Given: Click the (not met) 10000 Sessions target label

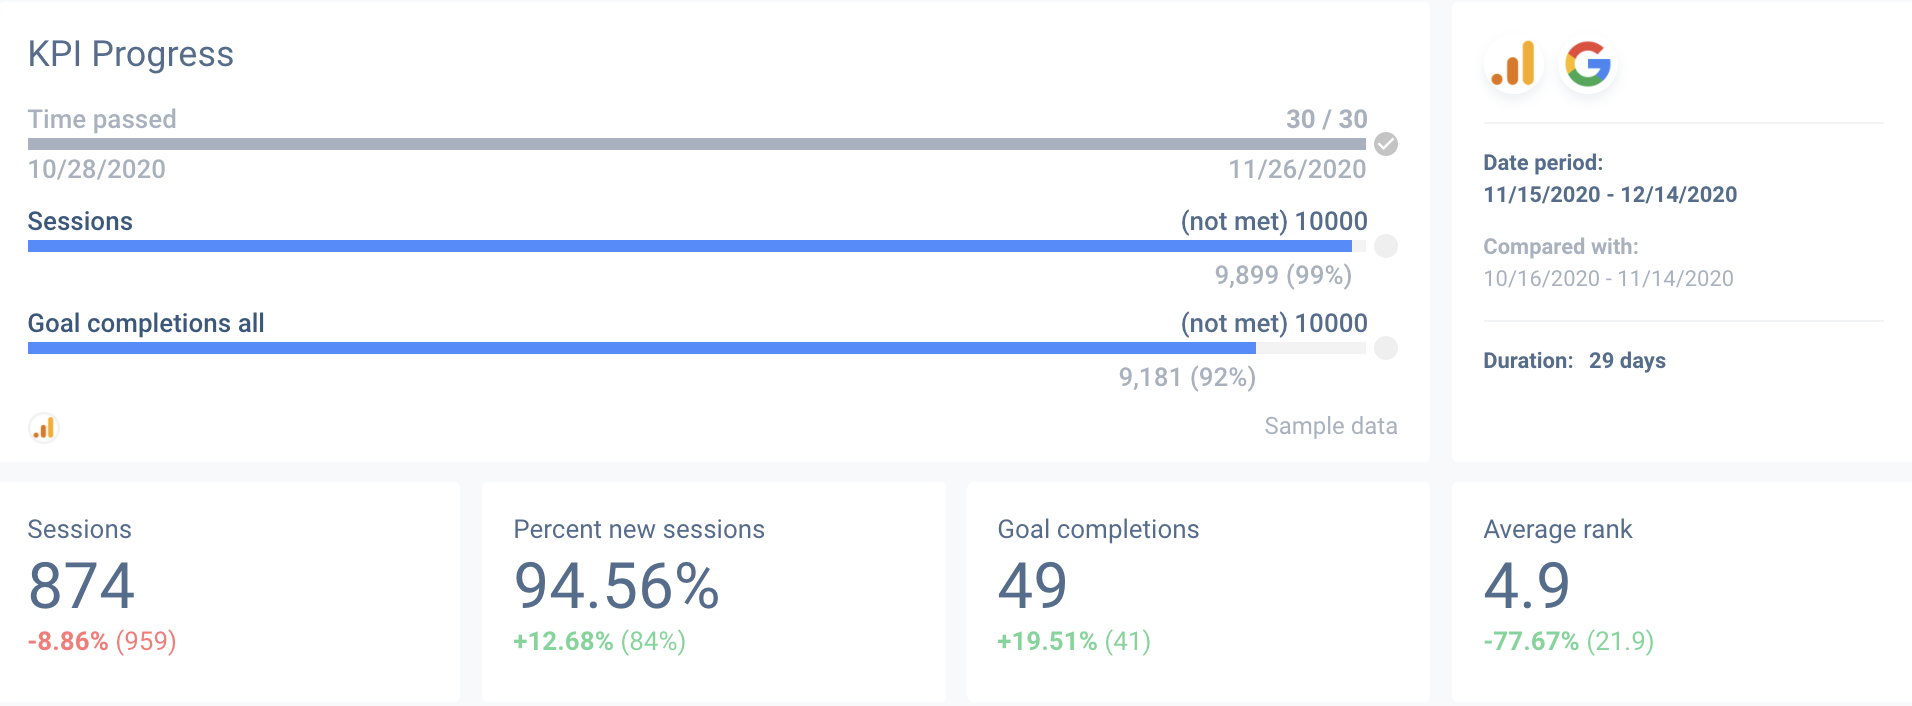Looking at the screenshot, I should [1273, 221].
